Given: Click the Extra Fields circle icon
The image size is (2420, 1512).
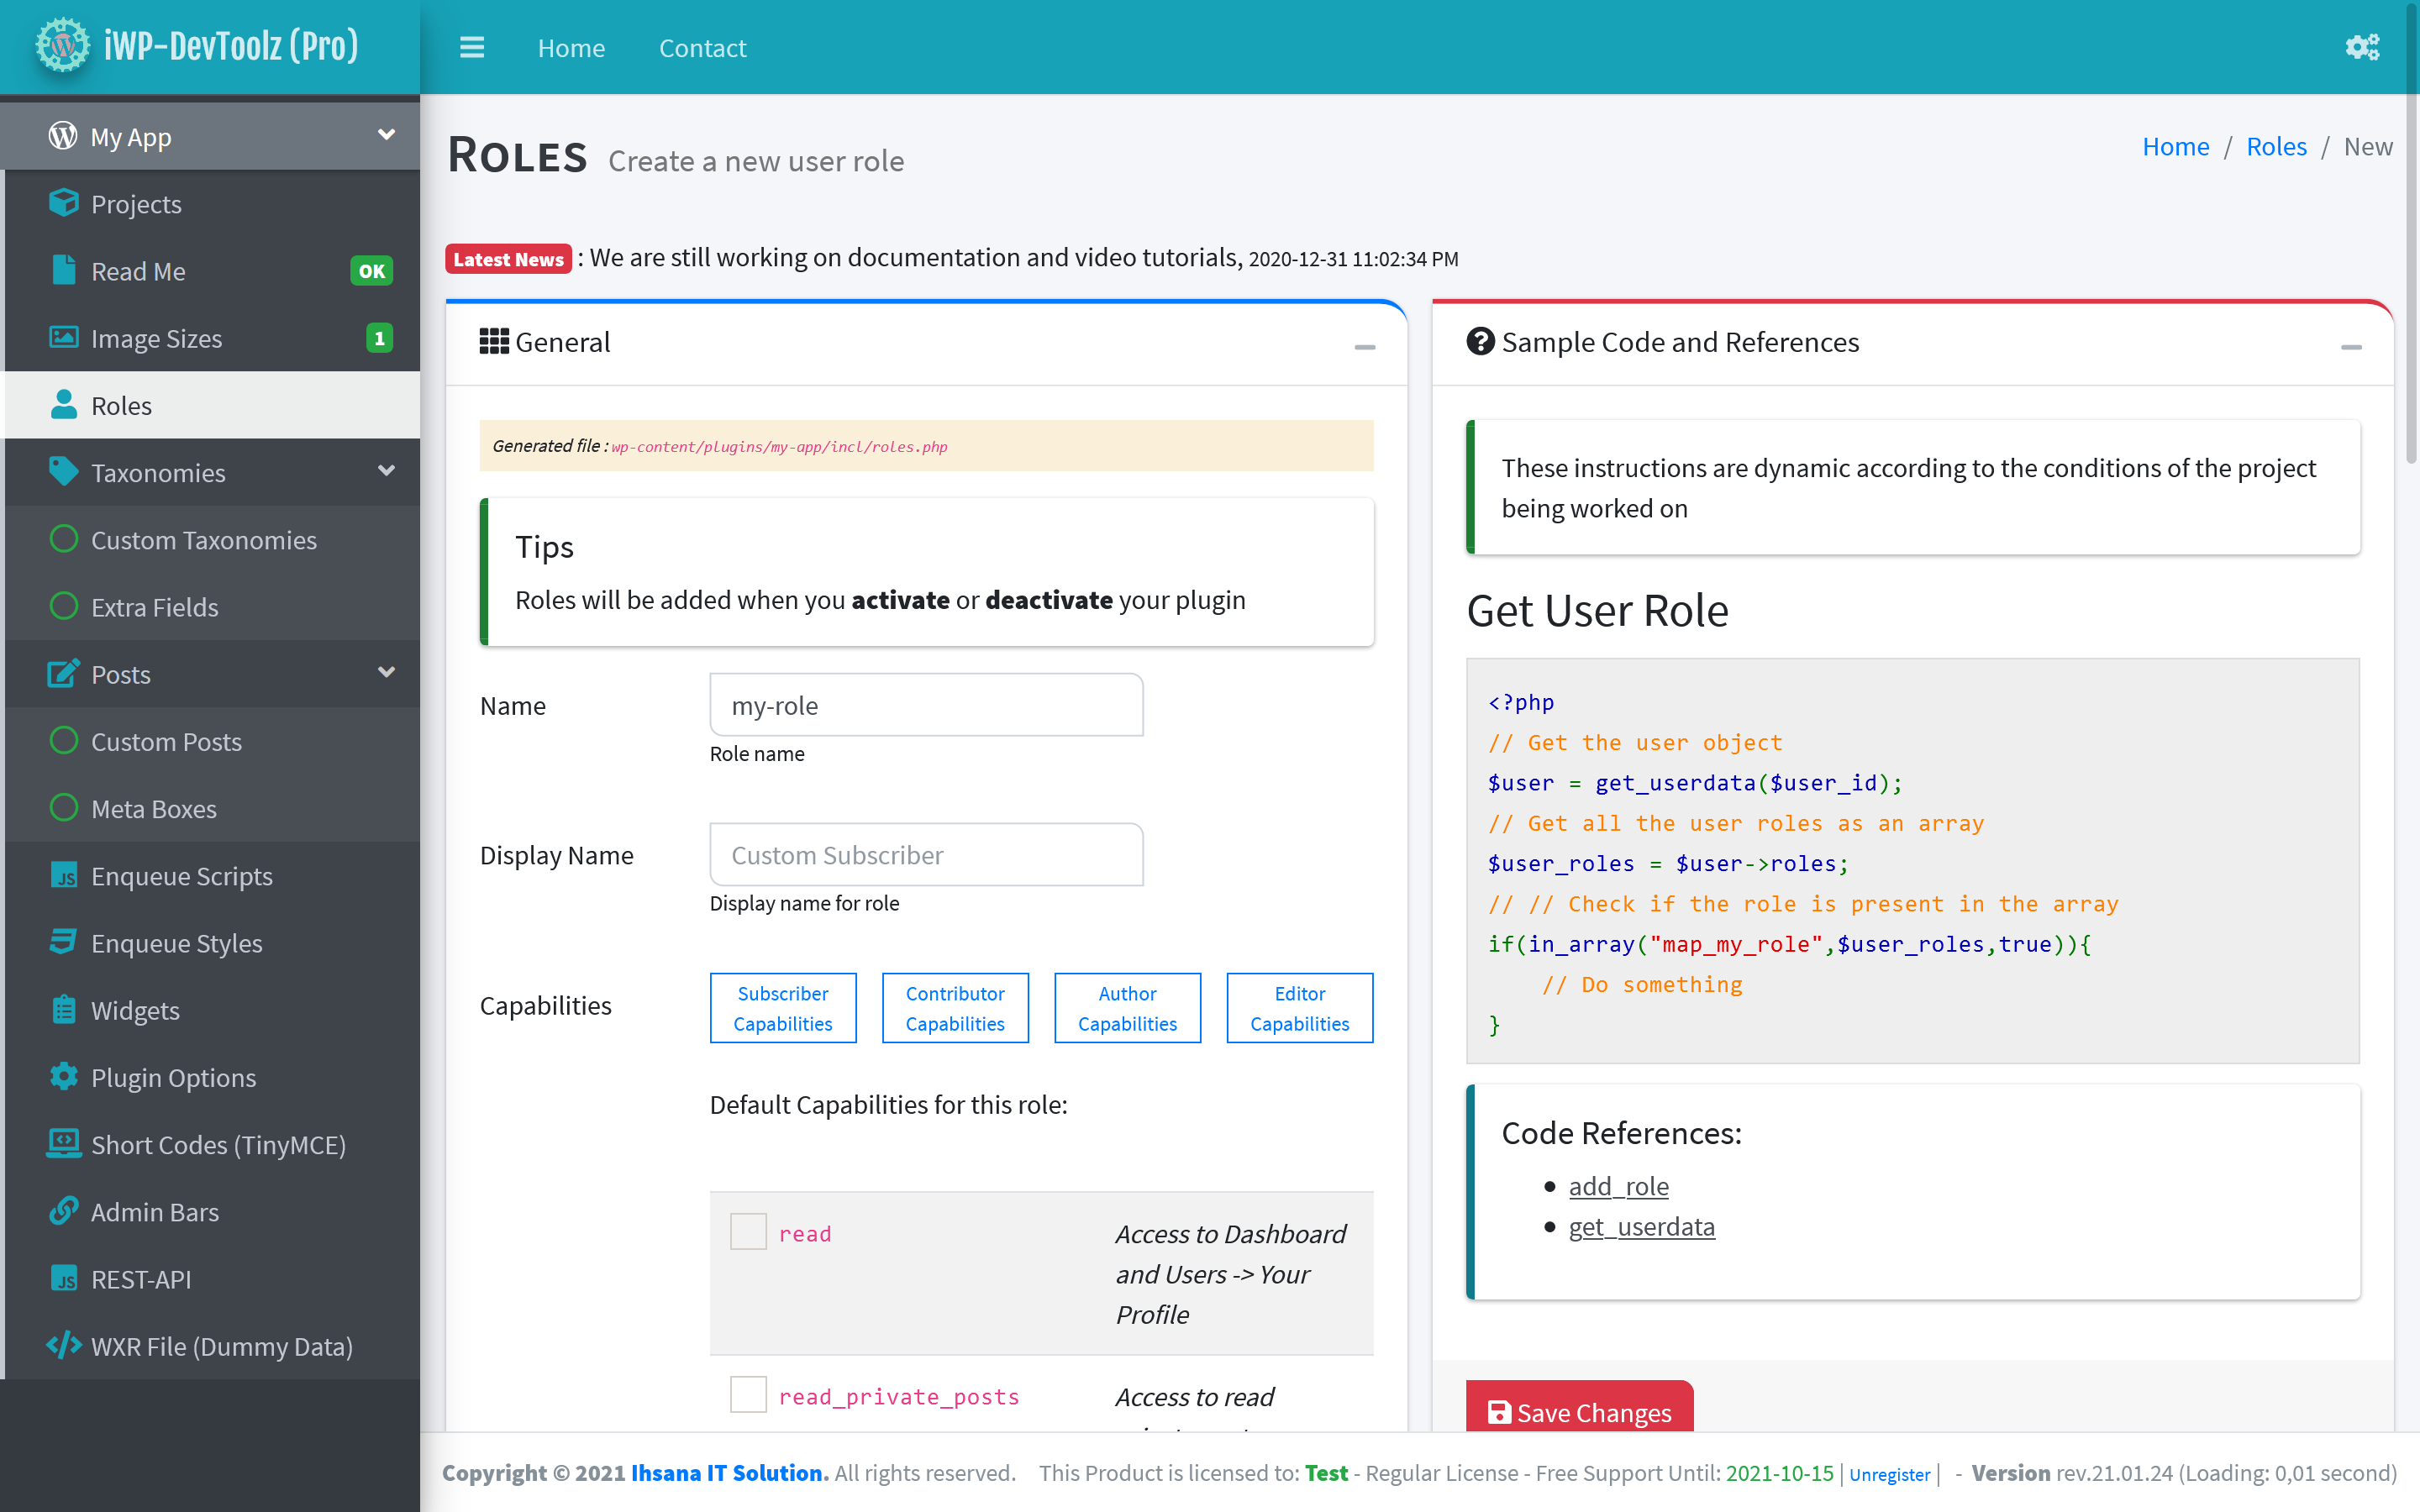Looking at the screenshot, I should pos(63,606).
